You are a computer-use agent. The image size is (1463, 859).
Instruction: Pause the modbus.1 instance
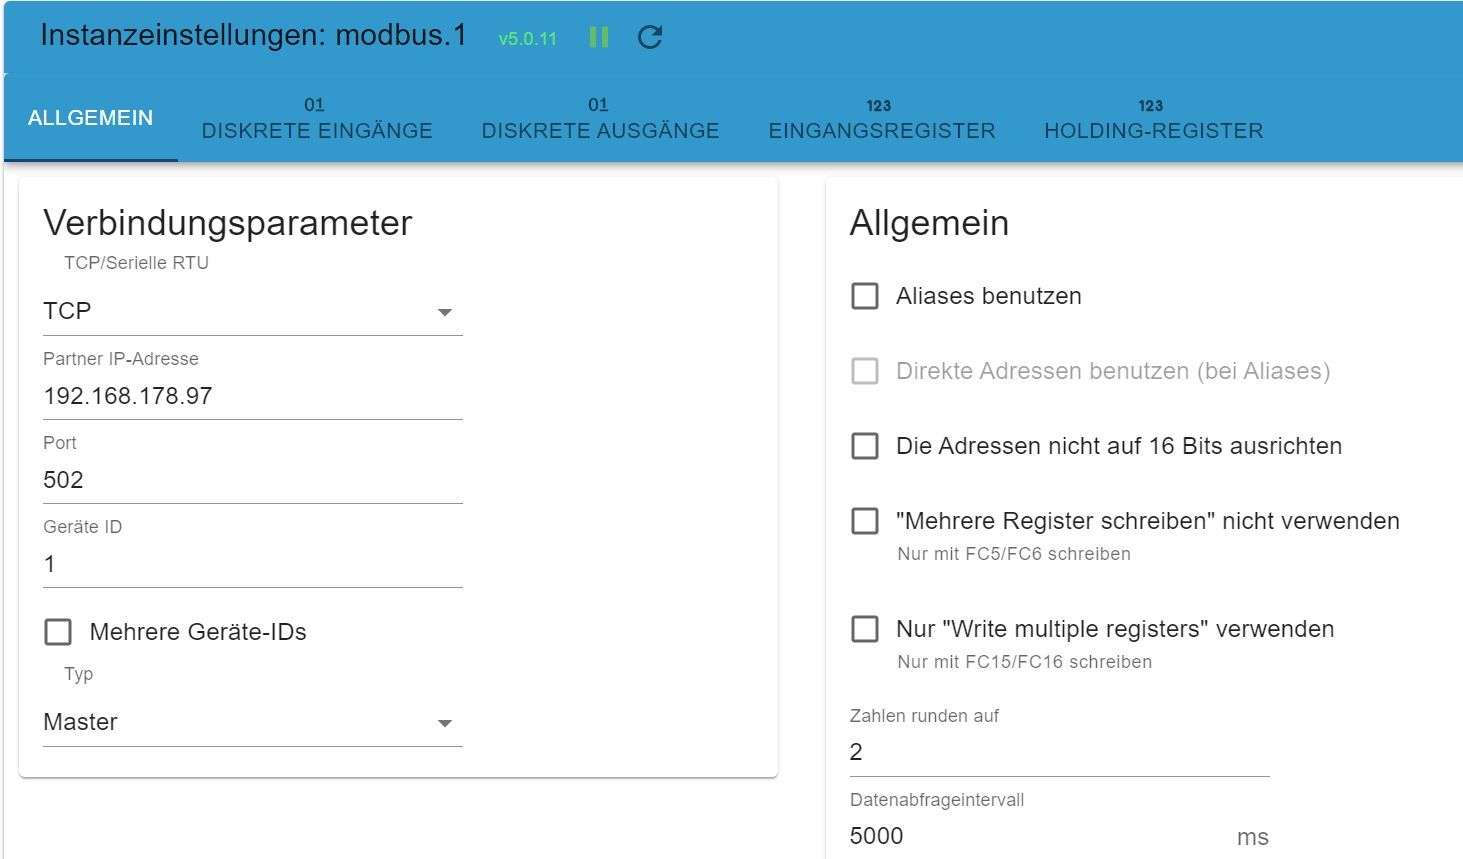[599, 37]
